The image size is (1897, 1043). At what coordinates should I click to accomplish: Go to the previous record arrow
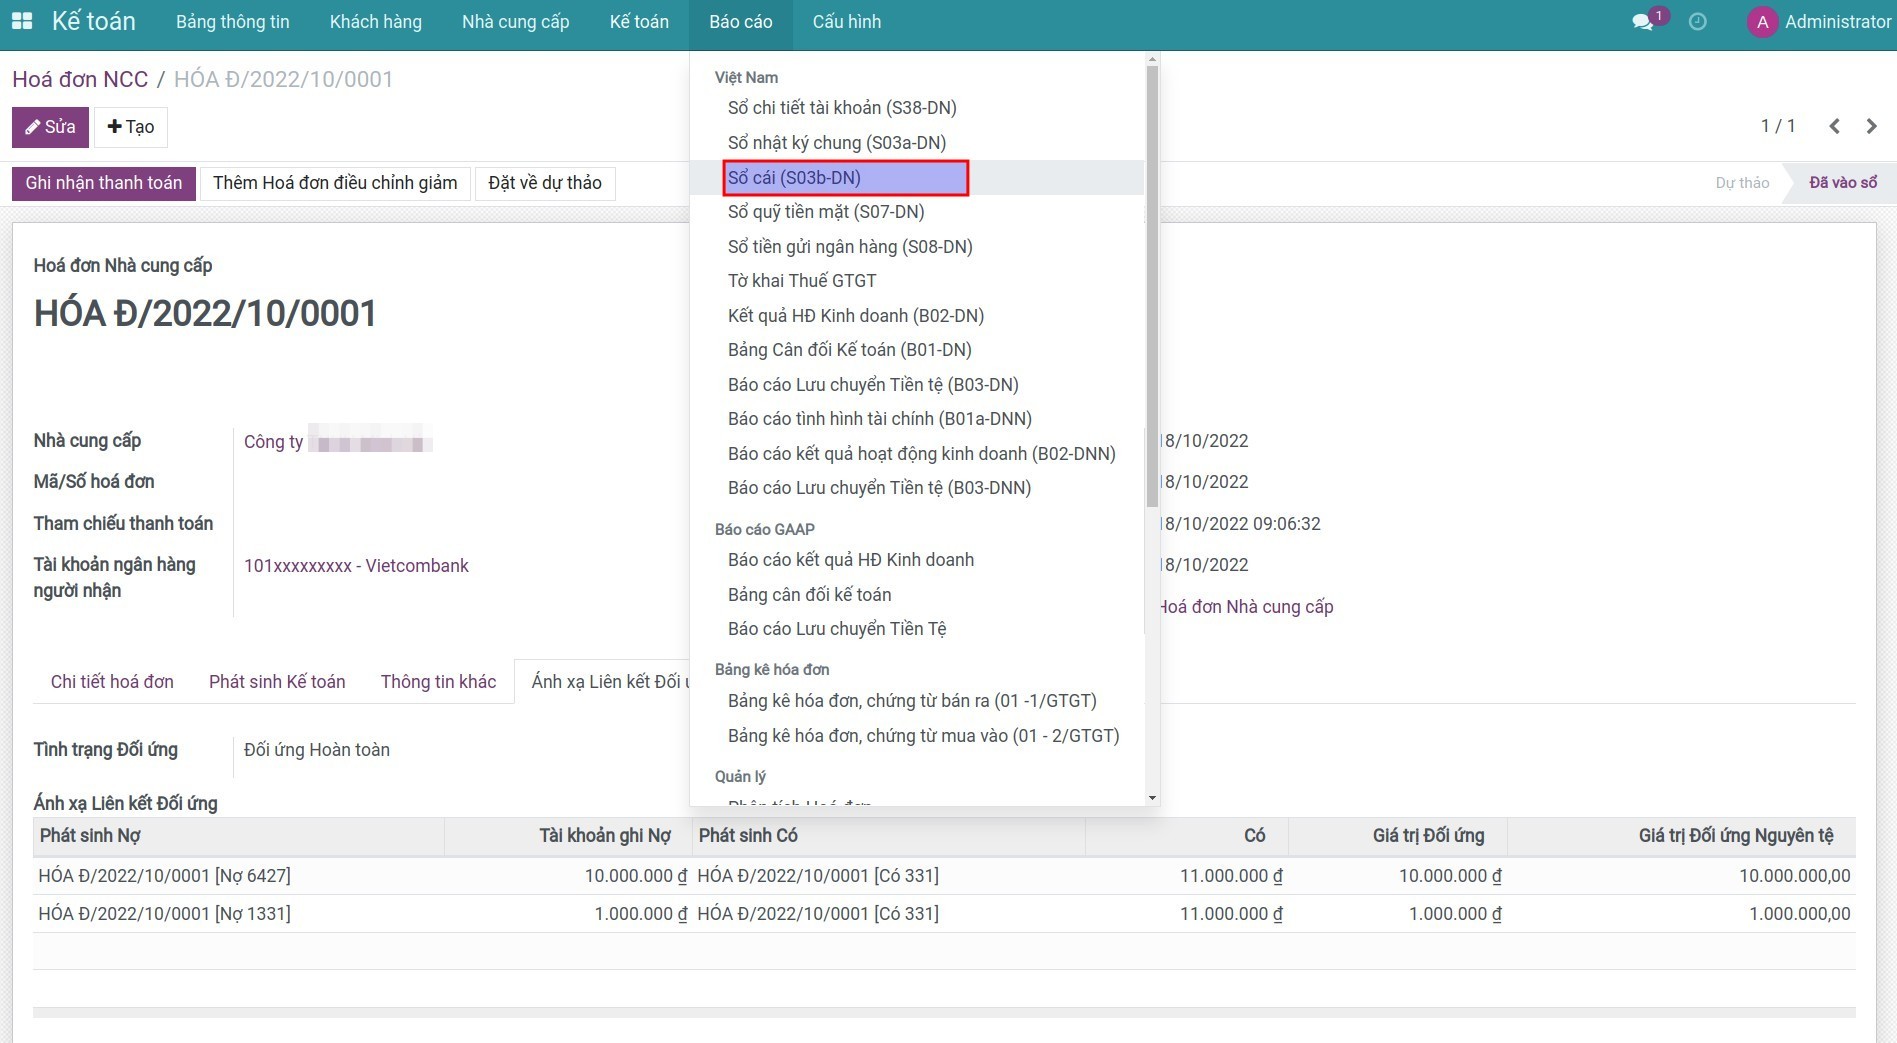[1834, 126]
